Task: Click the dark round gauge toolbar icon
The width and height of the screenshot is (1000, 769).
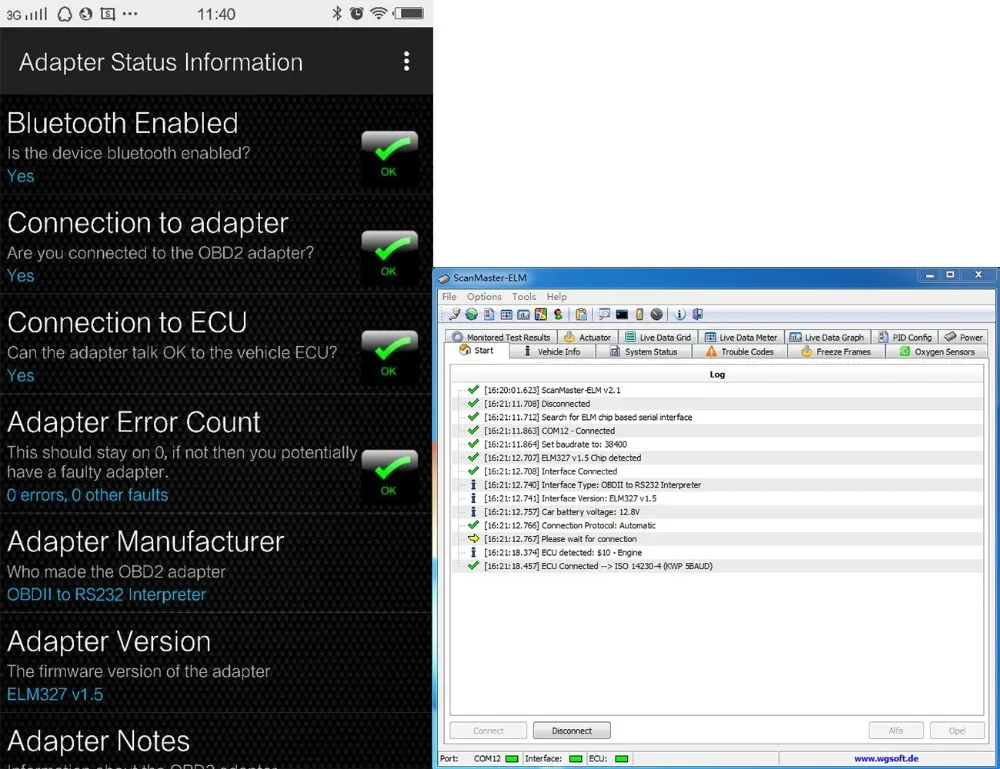Action: click(656, 314)
